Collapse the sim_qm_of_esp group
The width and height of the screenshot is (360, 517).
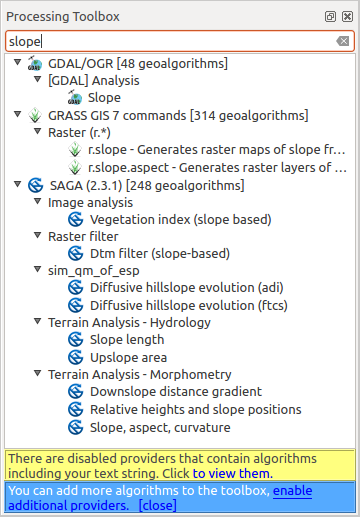click(x=38, y=269)
